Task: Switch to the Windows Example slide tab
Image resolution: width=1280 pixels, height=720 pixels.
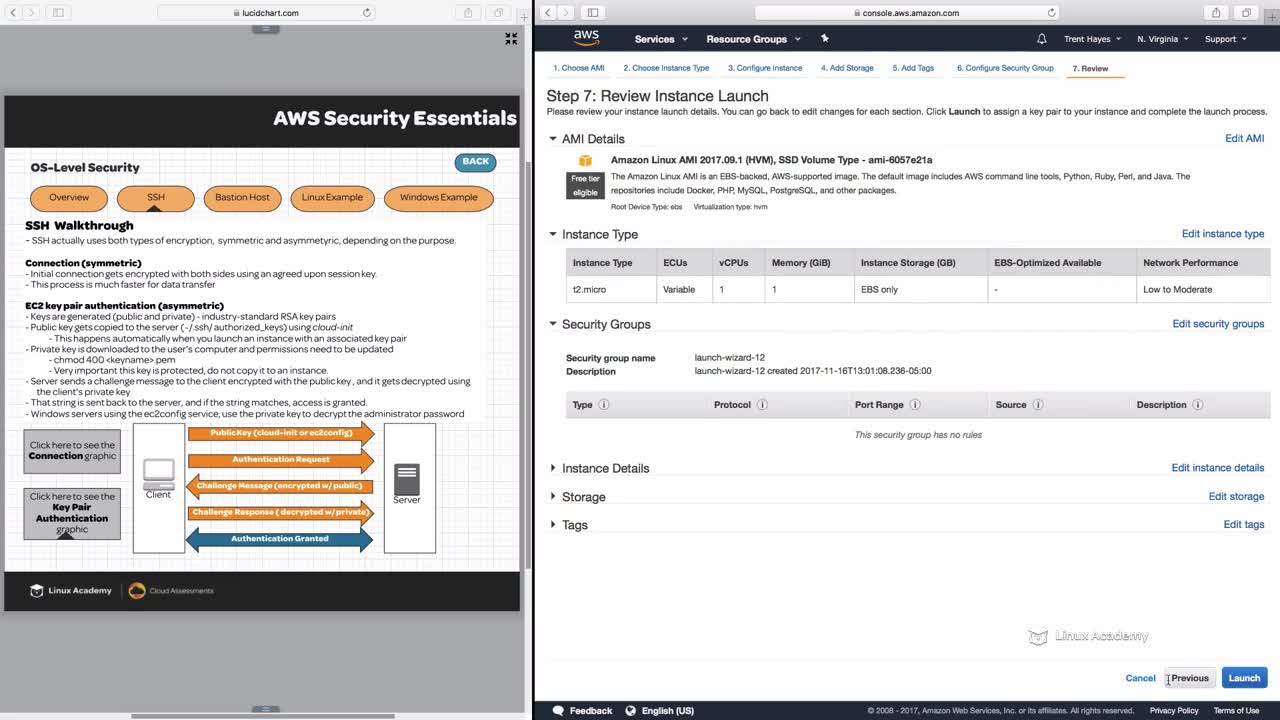Action: tap(439, 197)
